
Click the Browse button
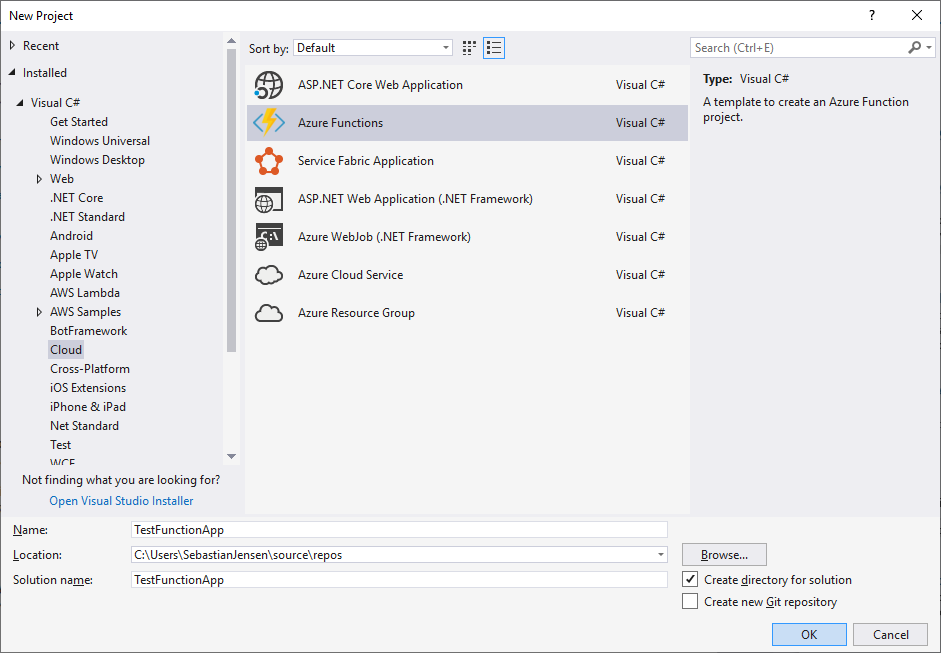coord(724,555)
